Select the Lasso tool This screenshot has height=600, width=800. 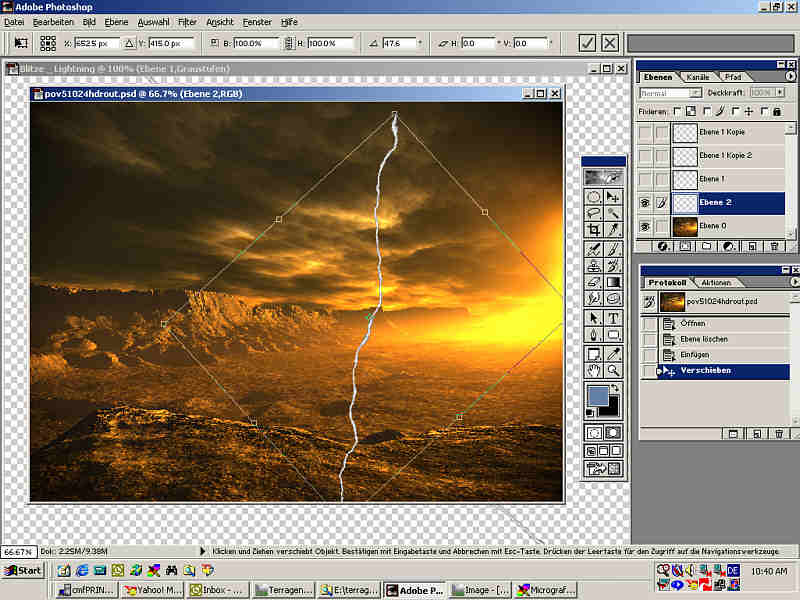click(594, 213)
